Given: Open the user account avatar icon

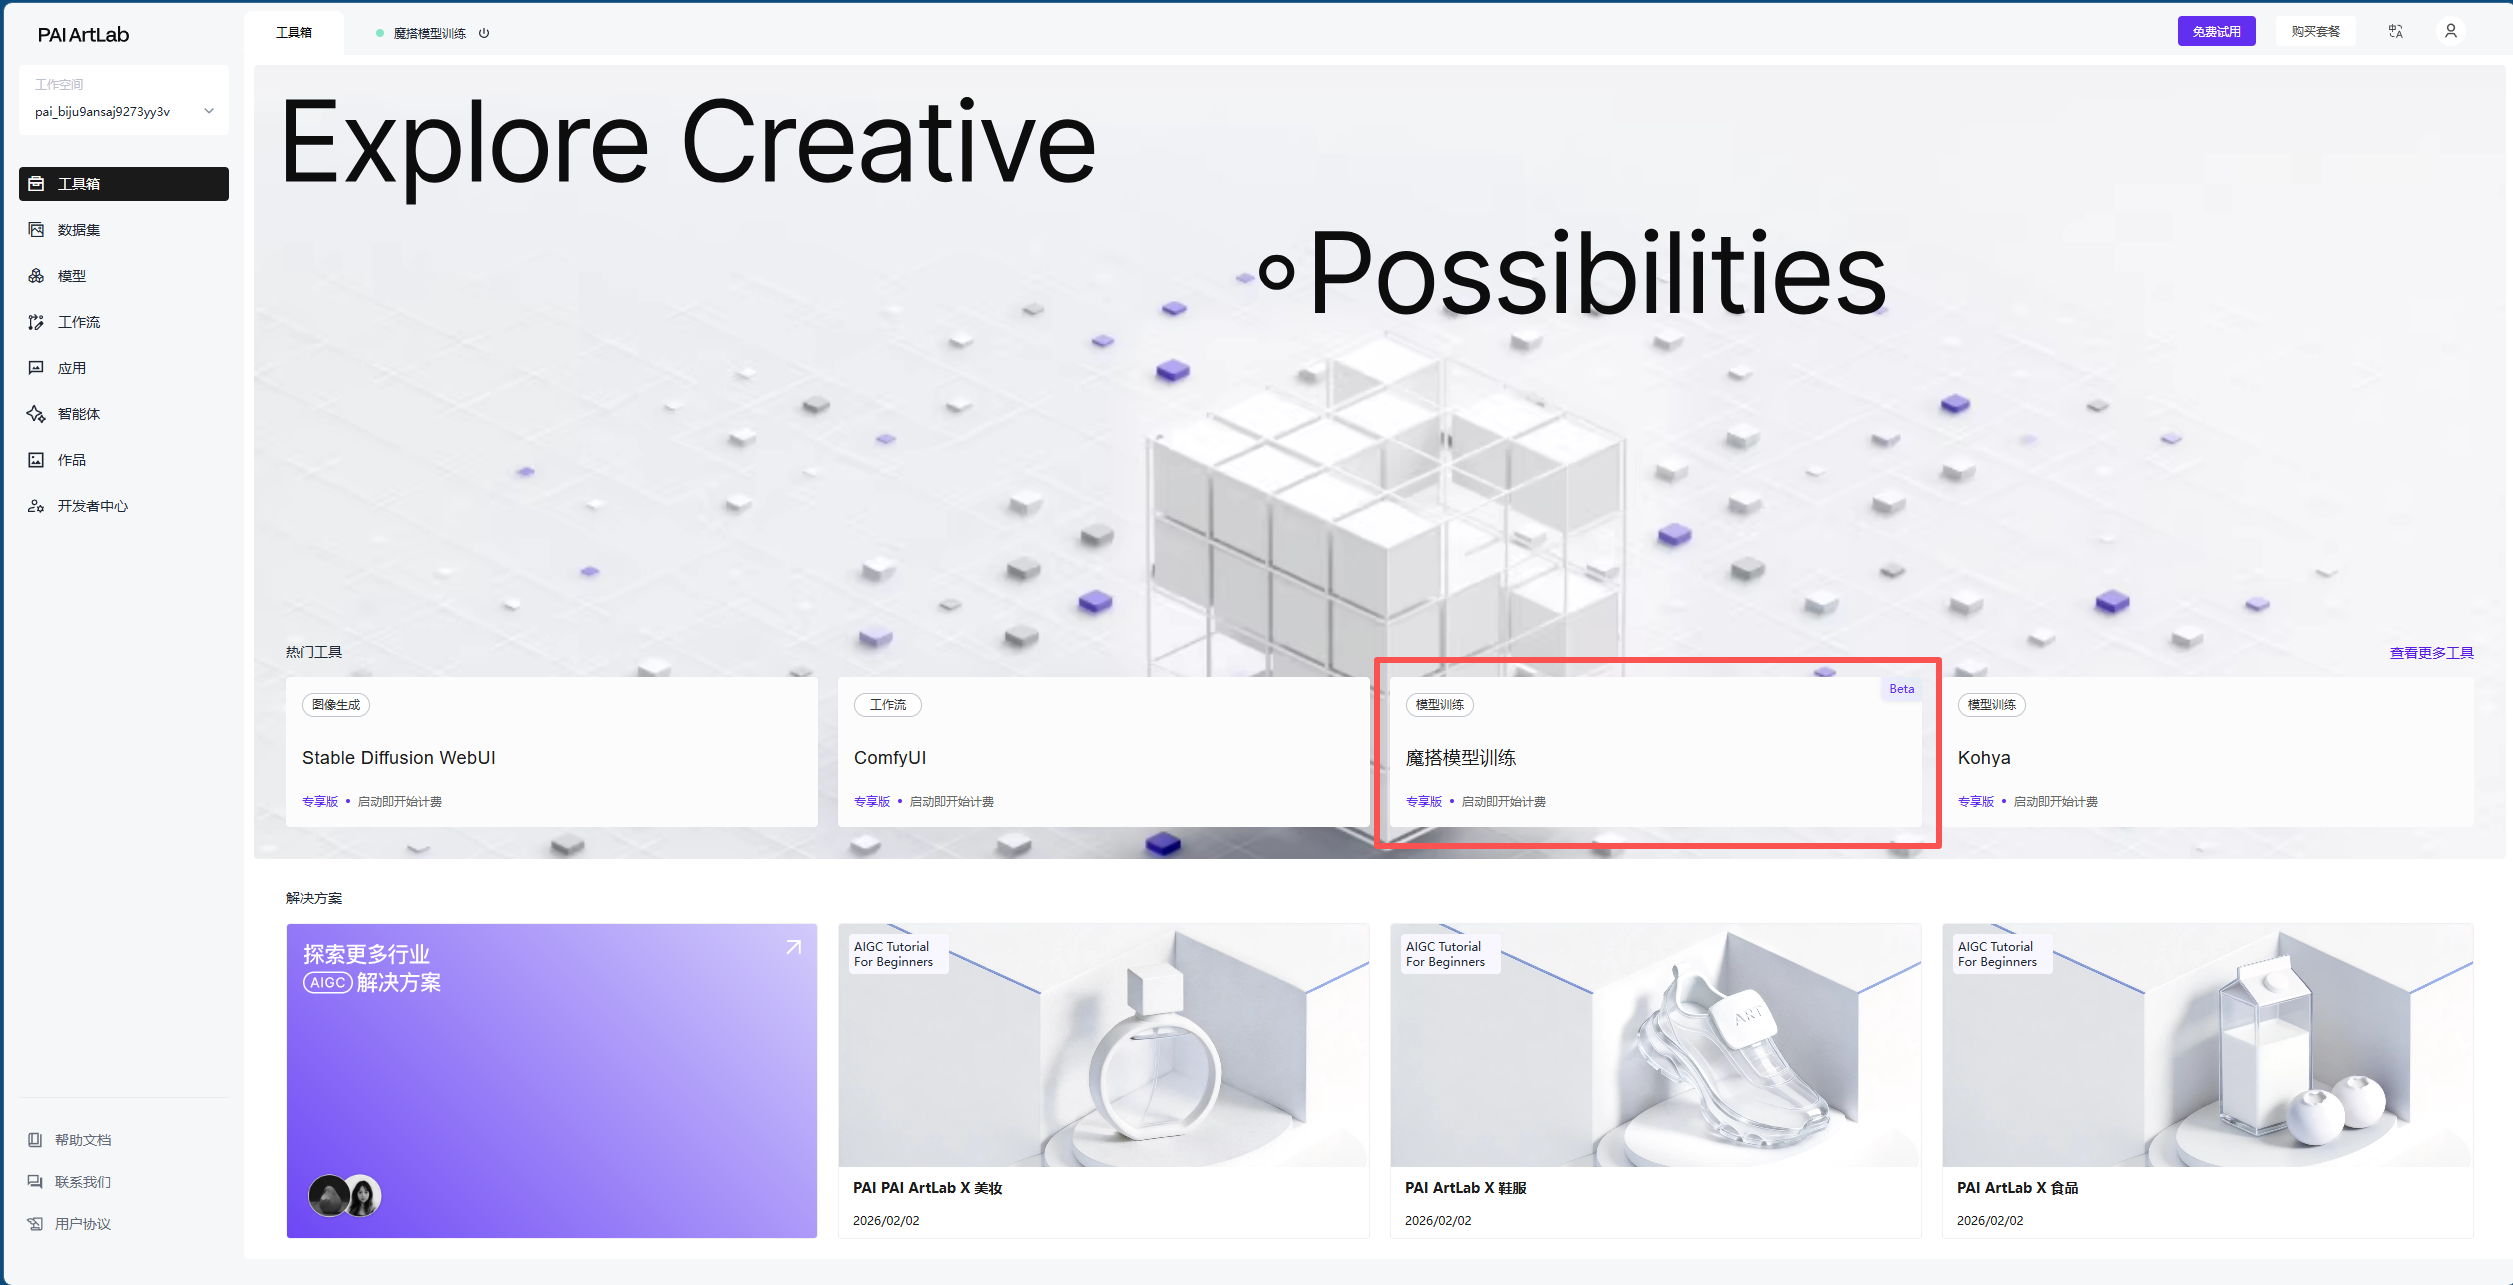Looking at the screenshot, I should point(2451,32).
